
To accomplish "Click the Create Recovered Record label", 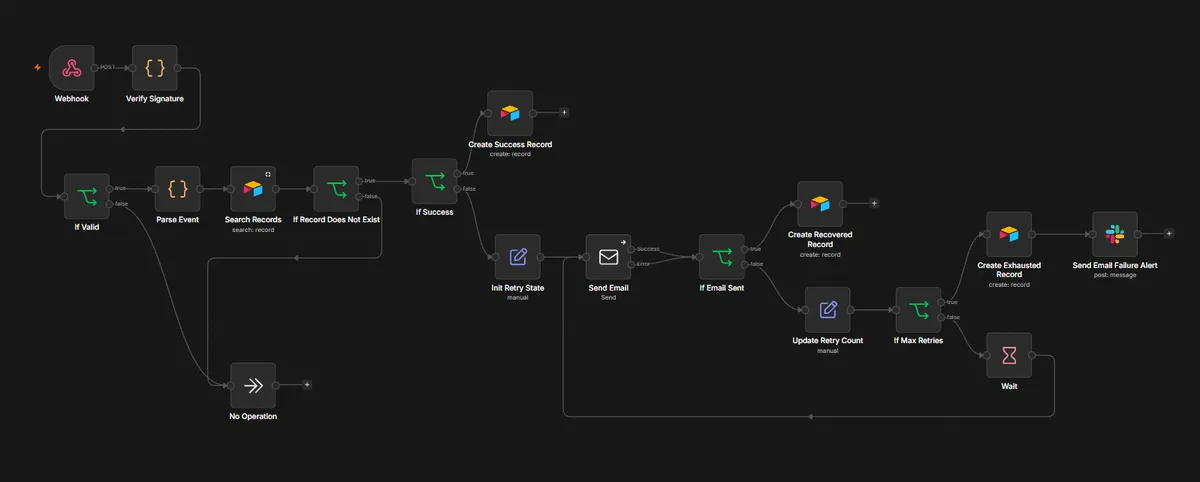I will 820,240.
